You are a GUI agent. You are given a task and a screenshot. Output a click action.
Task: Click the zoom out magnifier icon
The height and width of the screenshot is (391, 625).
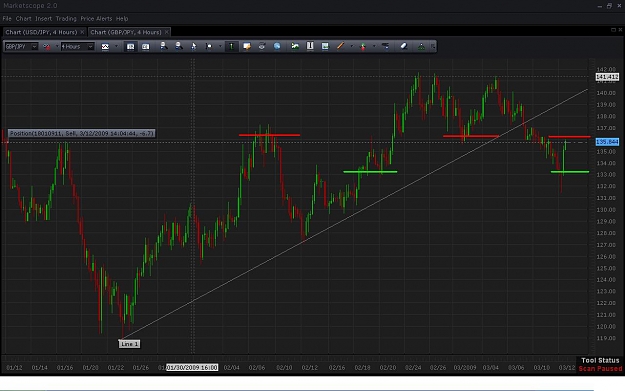pyautogui.click(x=179, y=46)
